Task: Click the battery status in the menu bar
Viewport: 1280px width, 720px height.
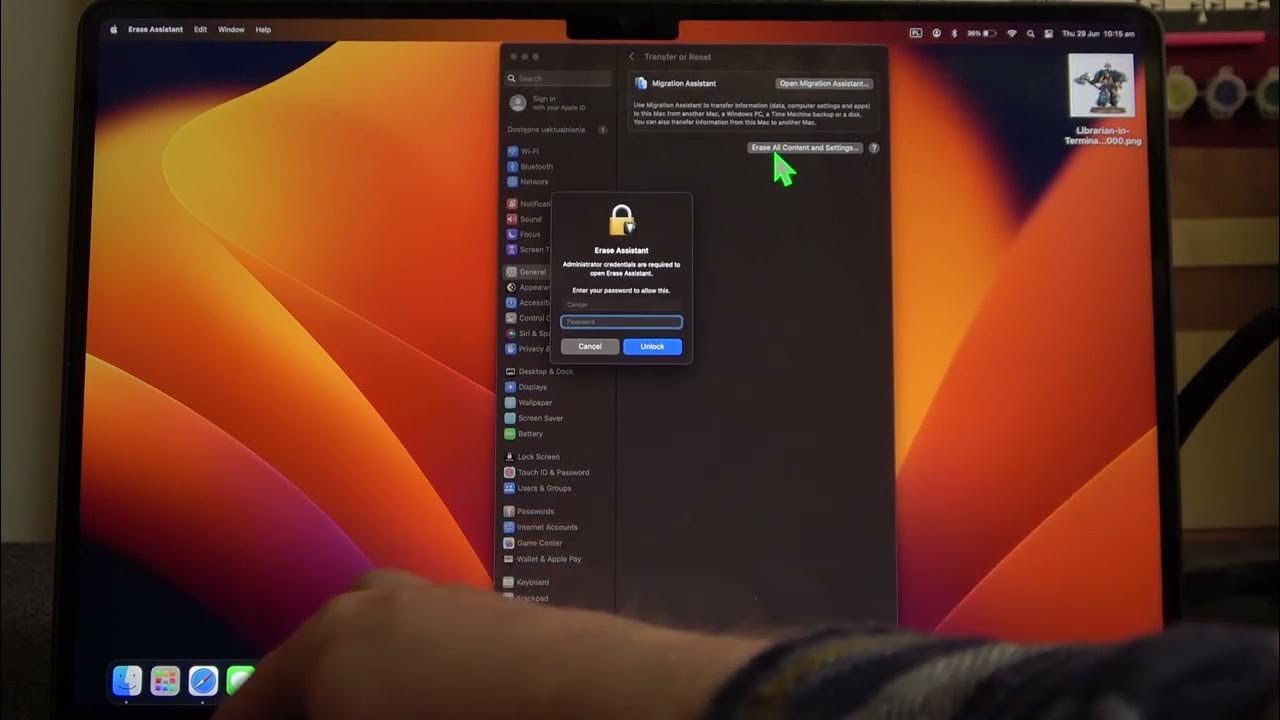Action: pyautogui.click(x=981, y=32)
